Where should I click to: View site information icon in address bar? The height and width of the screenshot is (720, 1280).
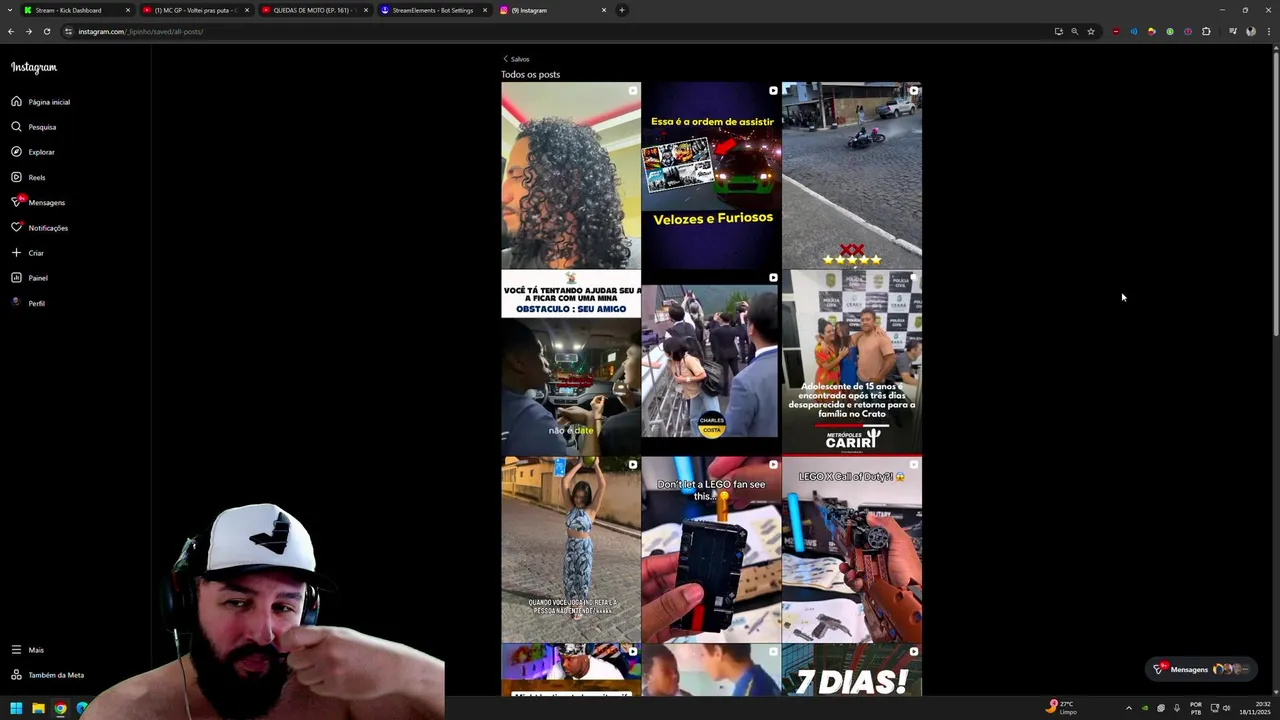point(69,31)
